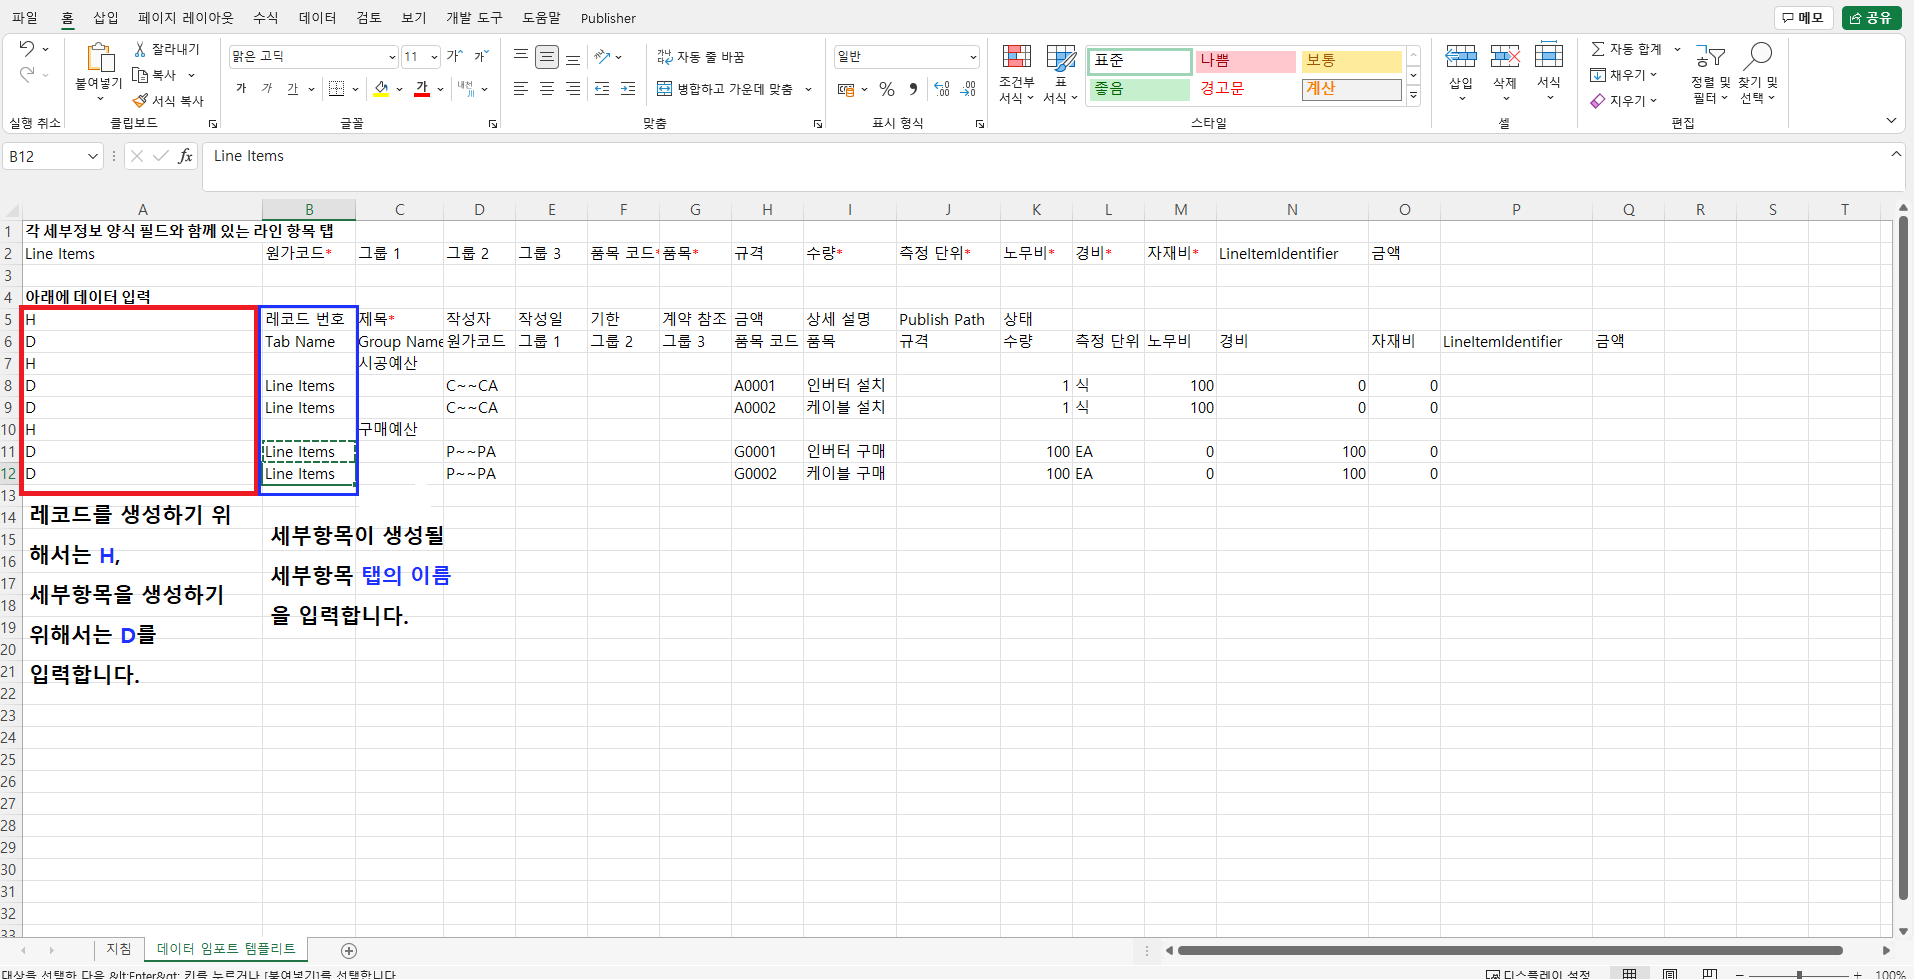The width and height of the screenshot is (1914, 979).
Task: Open the font name dropdown (맑은 고딕)
Action: [x=392, y=57]
